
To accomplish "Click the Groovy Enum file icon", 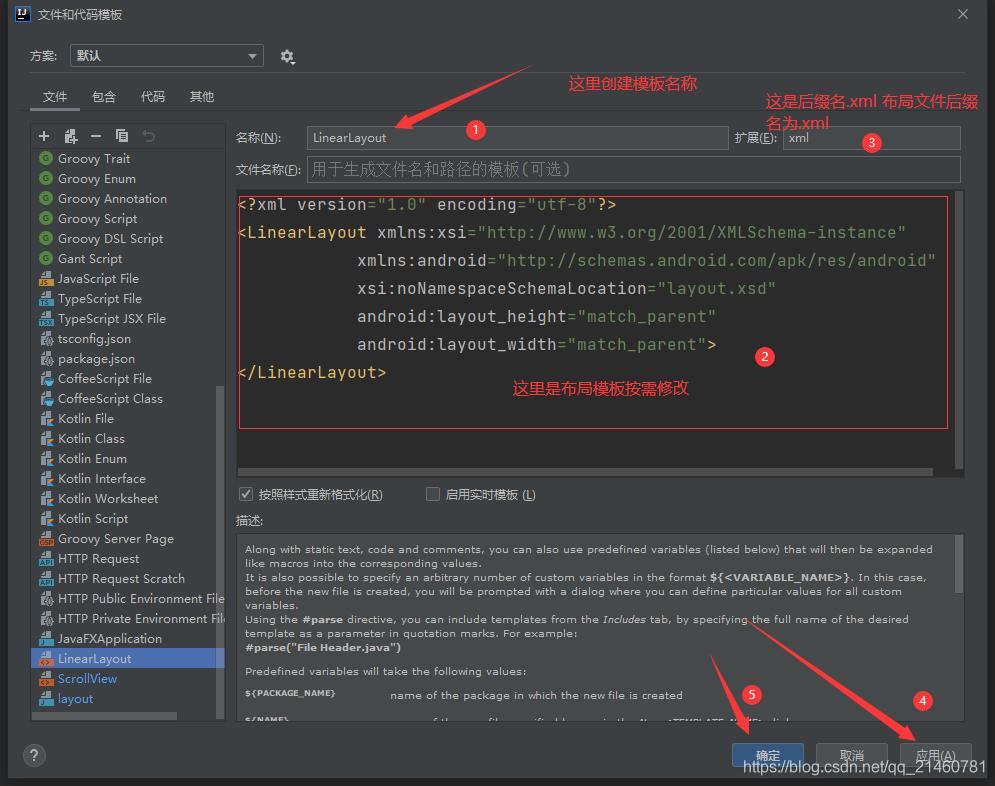I will point(46,178).
